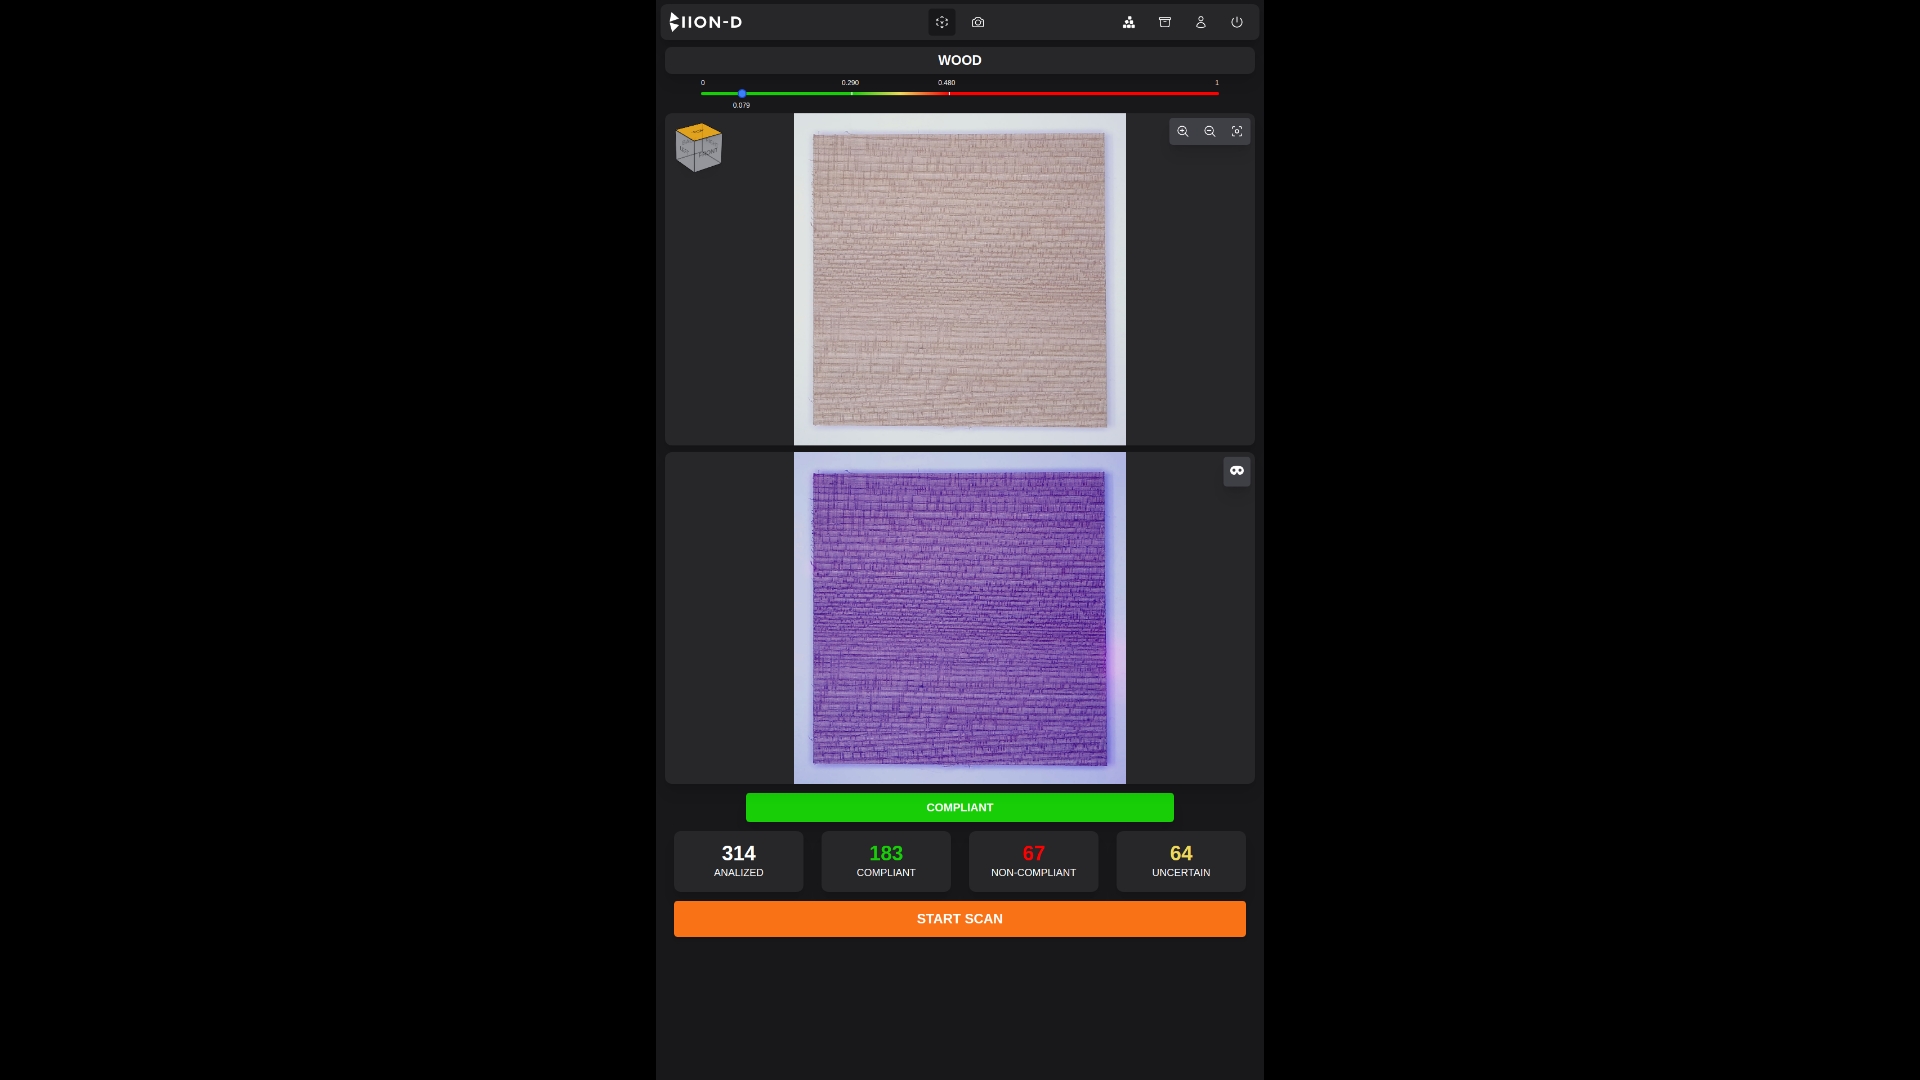1920x1080 pixels.
Task: Click the green COMPLIANT result banner
Action: point(960,807)
